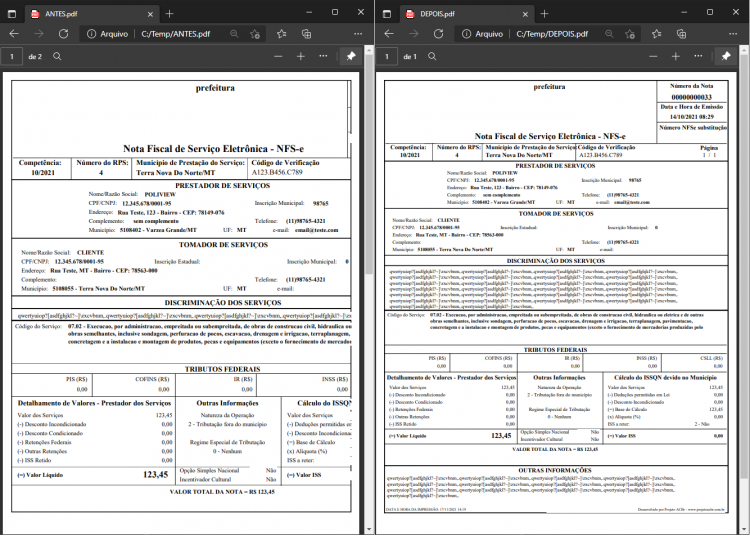The image size is (750, 536).
Task: Close the DEPOIS.pdf tab
Action: pyautogui.click(x=525, y=14)
